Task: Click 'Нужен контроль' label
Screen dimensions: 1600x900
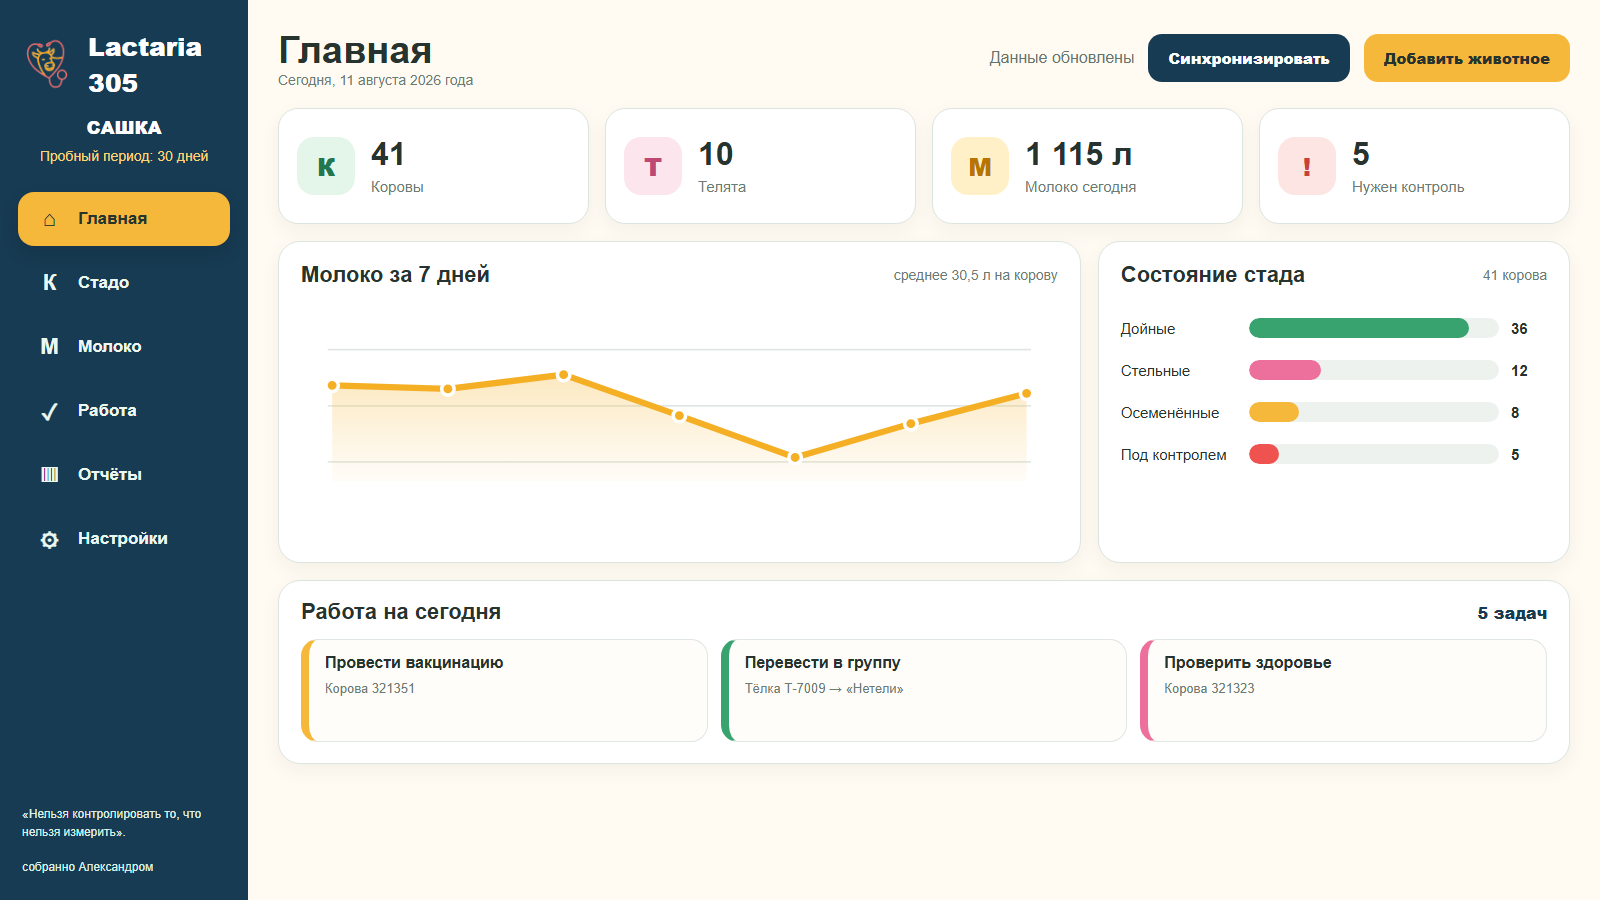Action: click(1408, 187)
